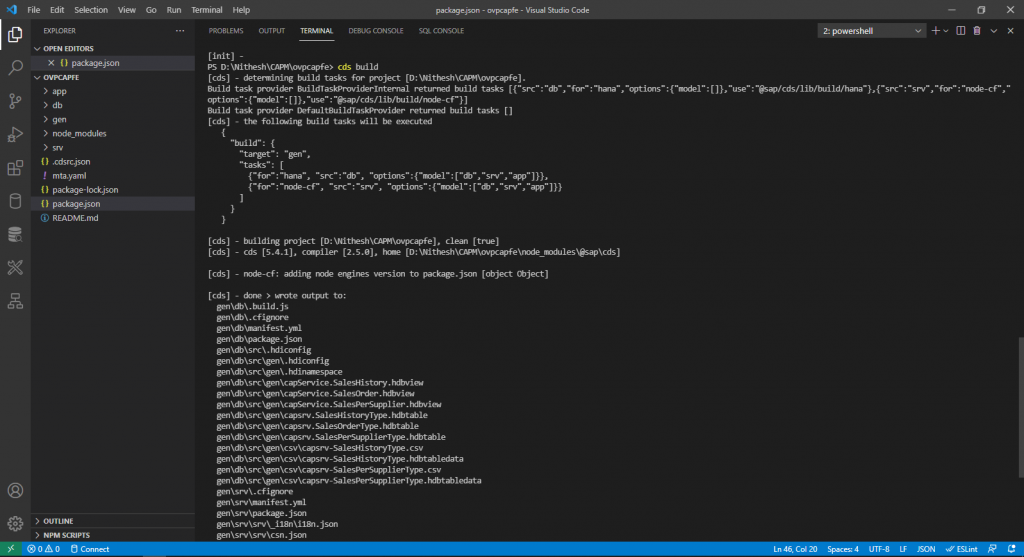Image resolution: width=1024 pixels, height=557 pixels.
Task: Click the feedback icon in status bar
Action: click(x=992, y=549)
